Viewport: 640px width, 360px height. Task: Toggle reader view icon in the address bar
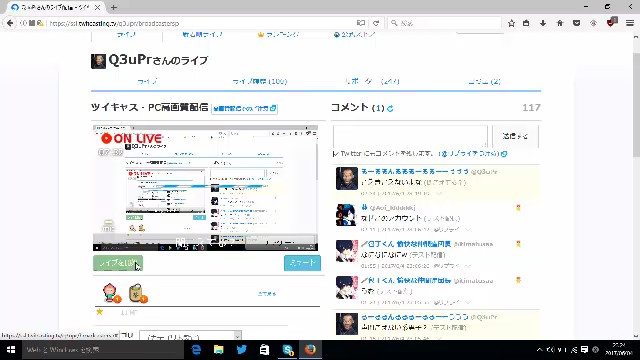click(361, 23)
